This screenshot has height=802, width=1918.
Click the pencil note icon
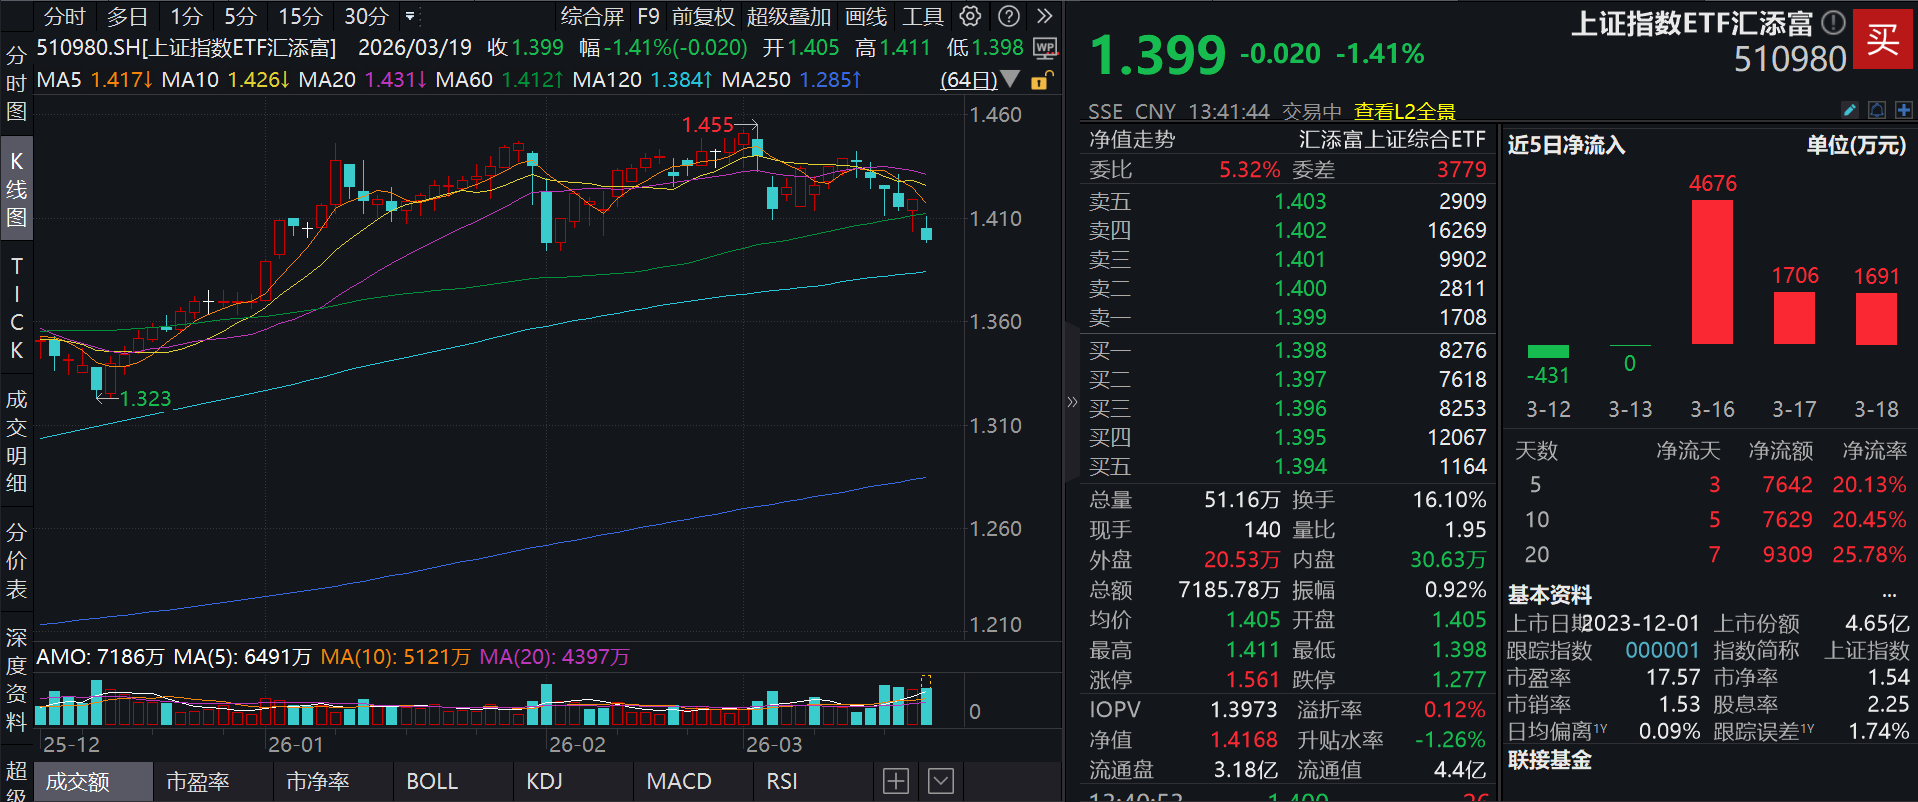1850,110
